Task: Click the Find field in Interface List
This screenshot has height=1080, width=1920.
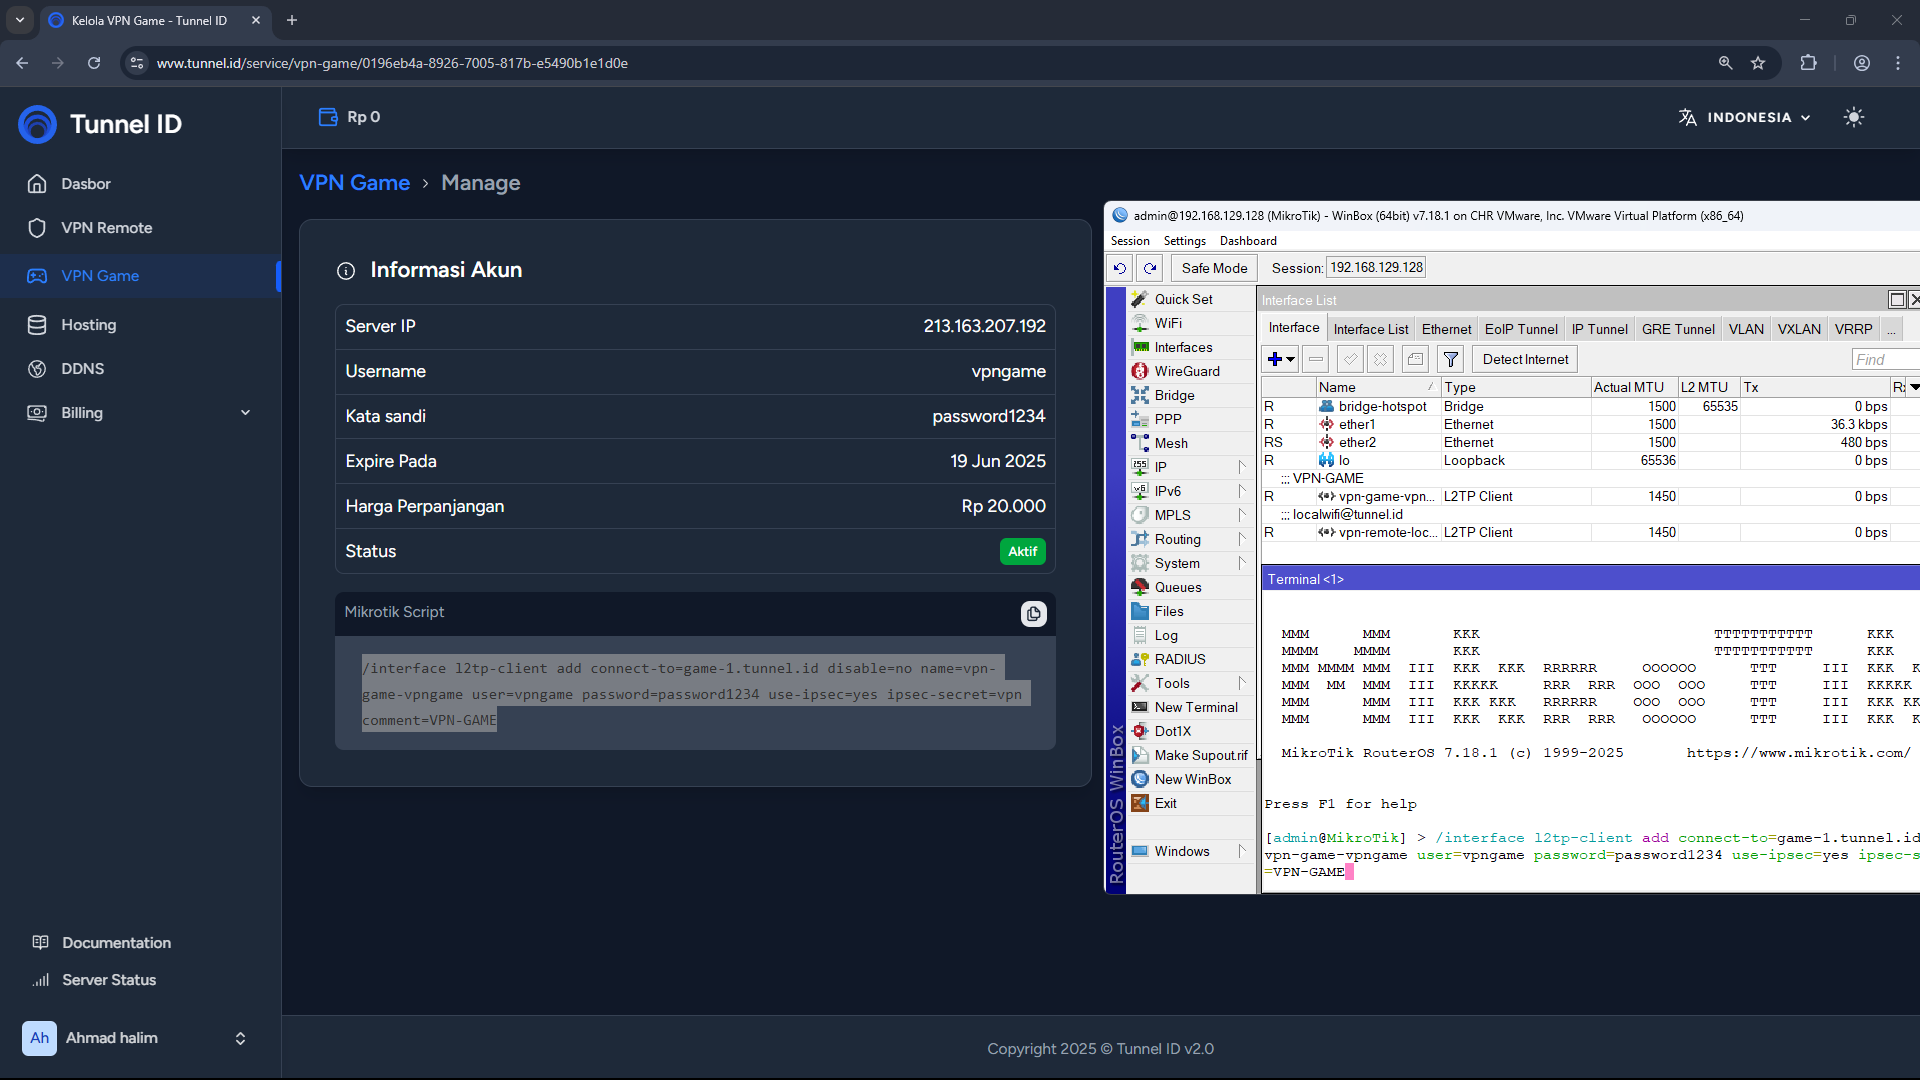Action: (1884, 359)
